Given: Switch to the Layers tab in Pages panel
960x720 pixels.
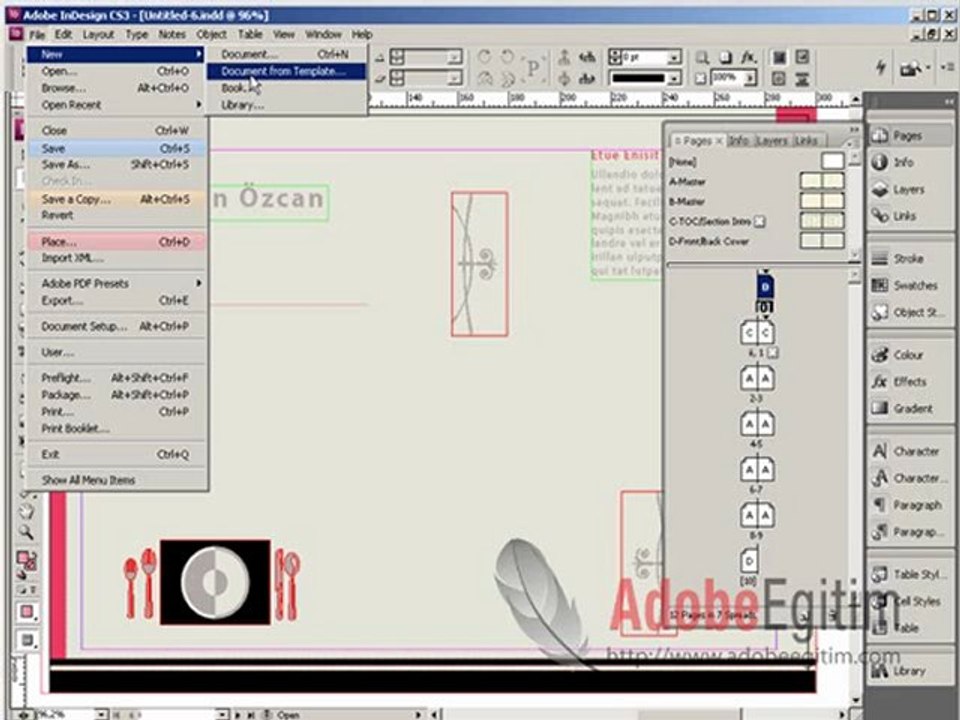Looking at the screenshot, I should click(x=771, y=141).
